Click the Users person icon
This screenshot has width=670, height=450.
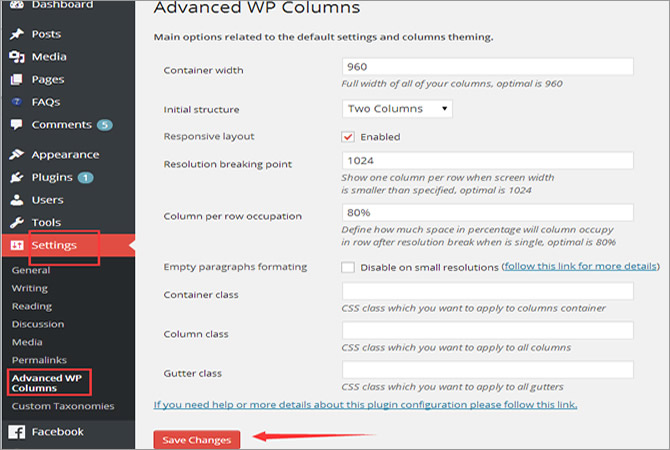[17, 200]
